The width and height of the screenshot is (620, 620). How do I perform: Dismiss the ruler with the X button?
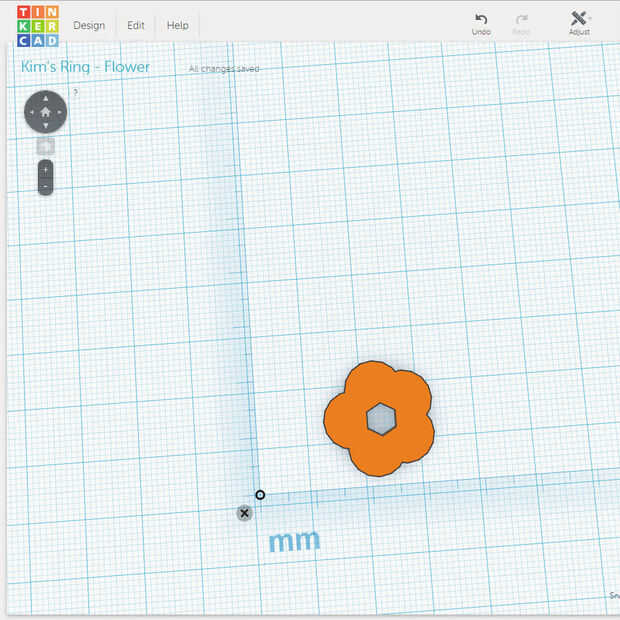pyautogui.click(x=244, y=513)
